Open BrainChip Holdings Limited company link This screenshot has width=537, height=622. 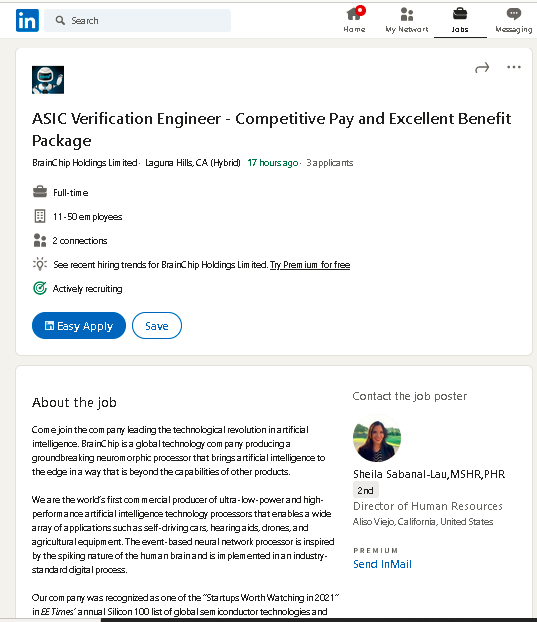click(x=85, y=163)
